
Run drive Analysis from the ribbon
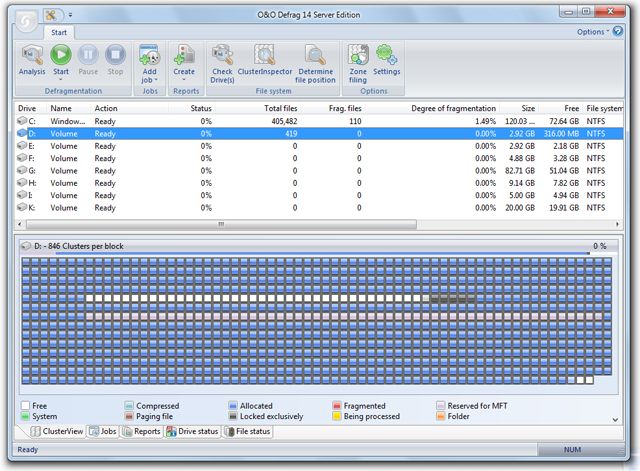coord(32,60)
